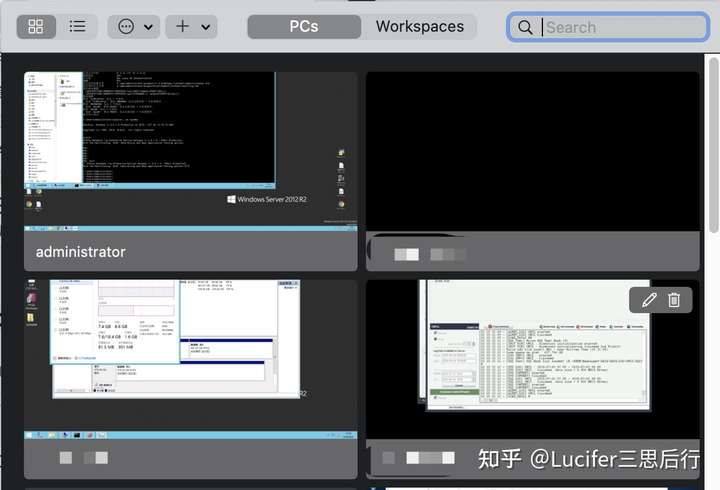
Task: Open the administrator PC thumbnail
Action: 191,151
